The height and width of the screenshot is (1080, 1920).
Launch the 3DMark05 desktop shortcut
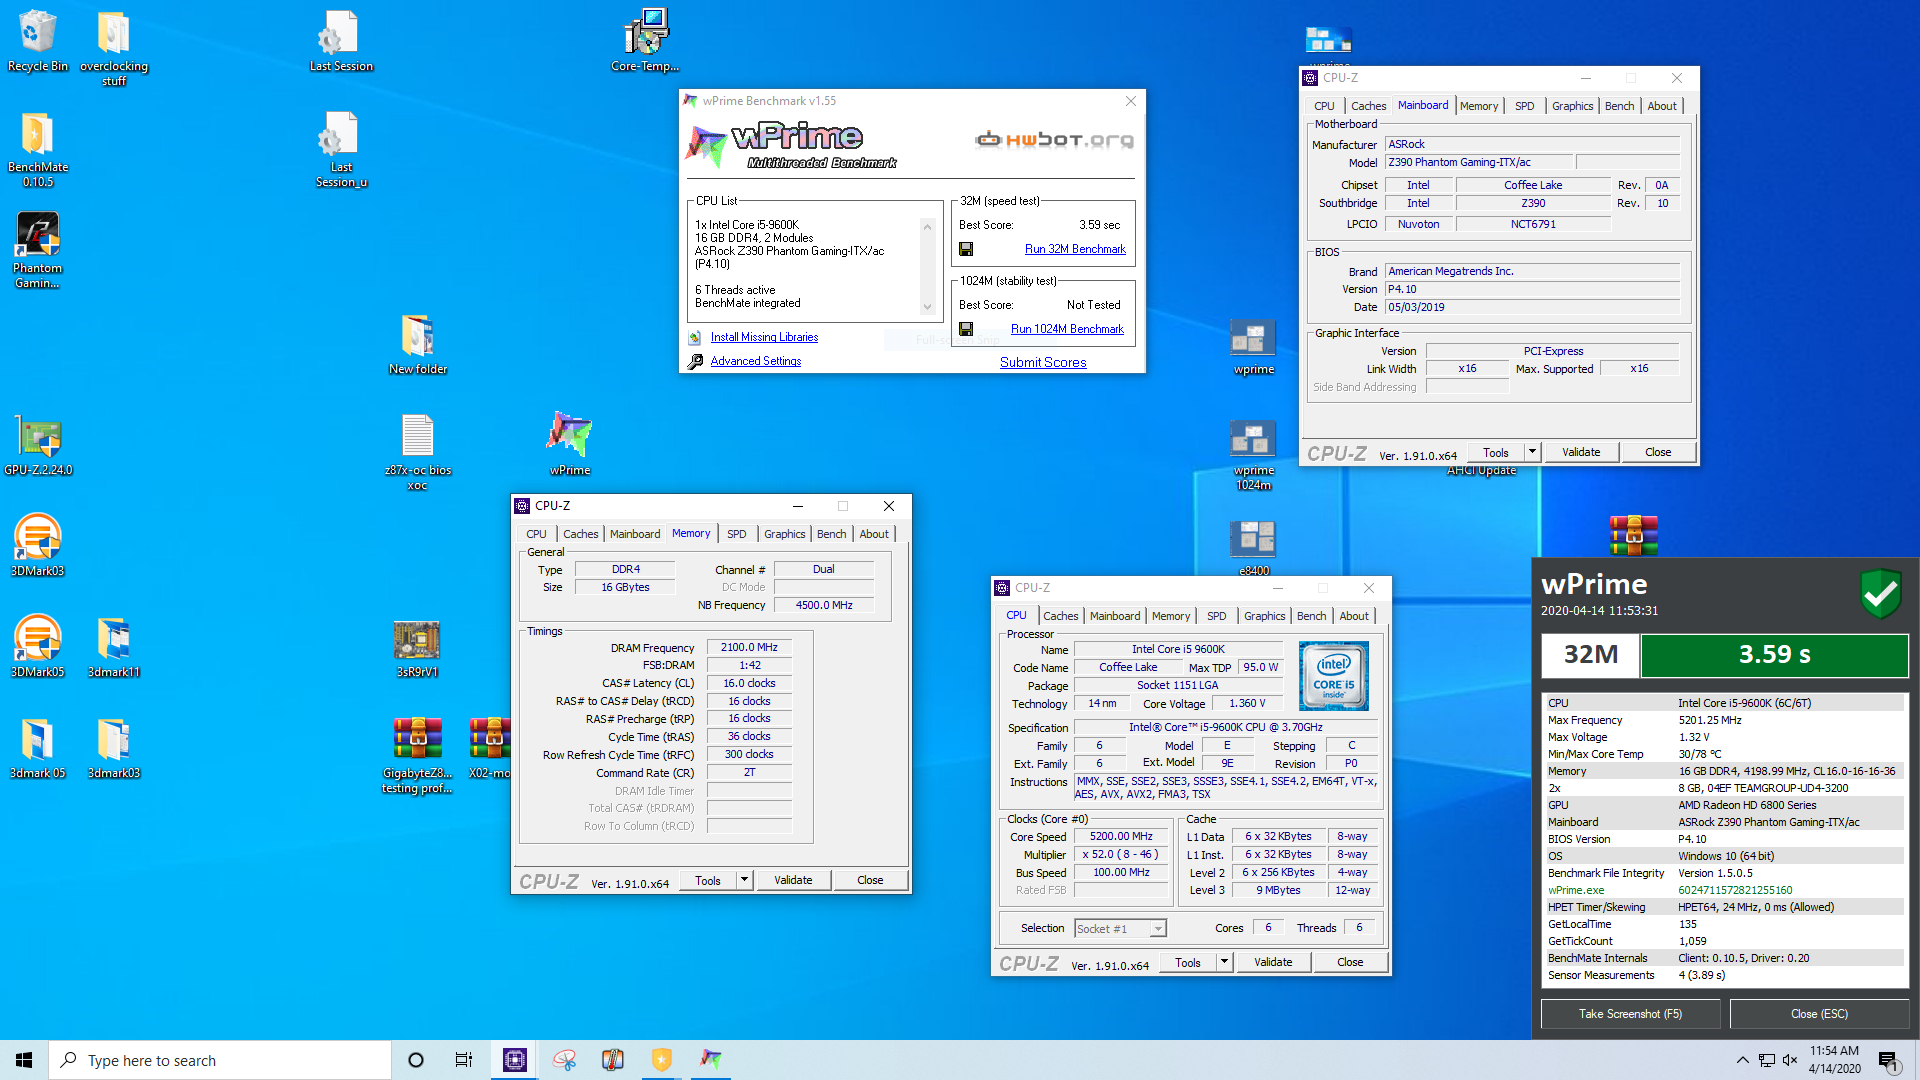click(38, 646)
